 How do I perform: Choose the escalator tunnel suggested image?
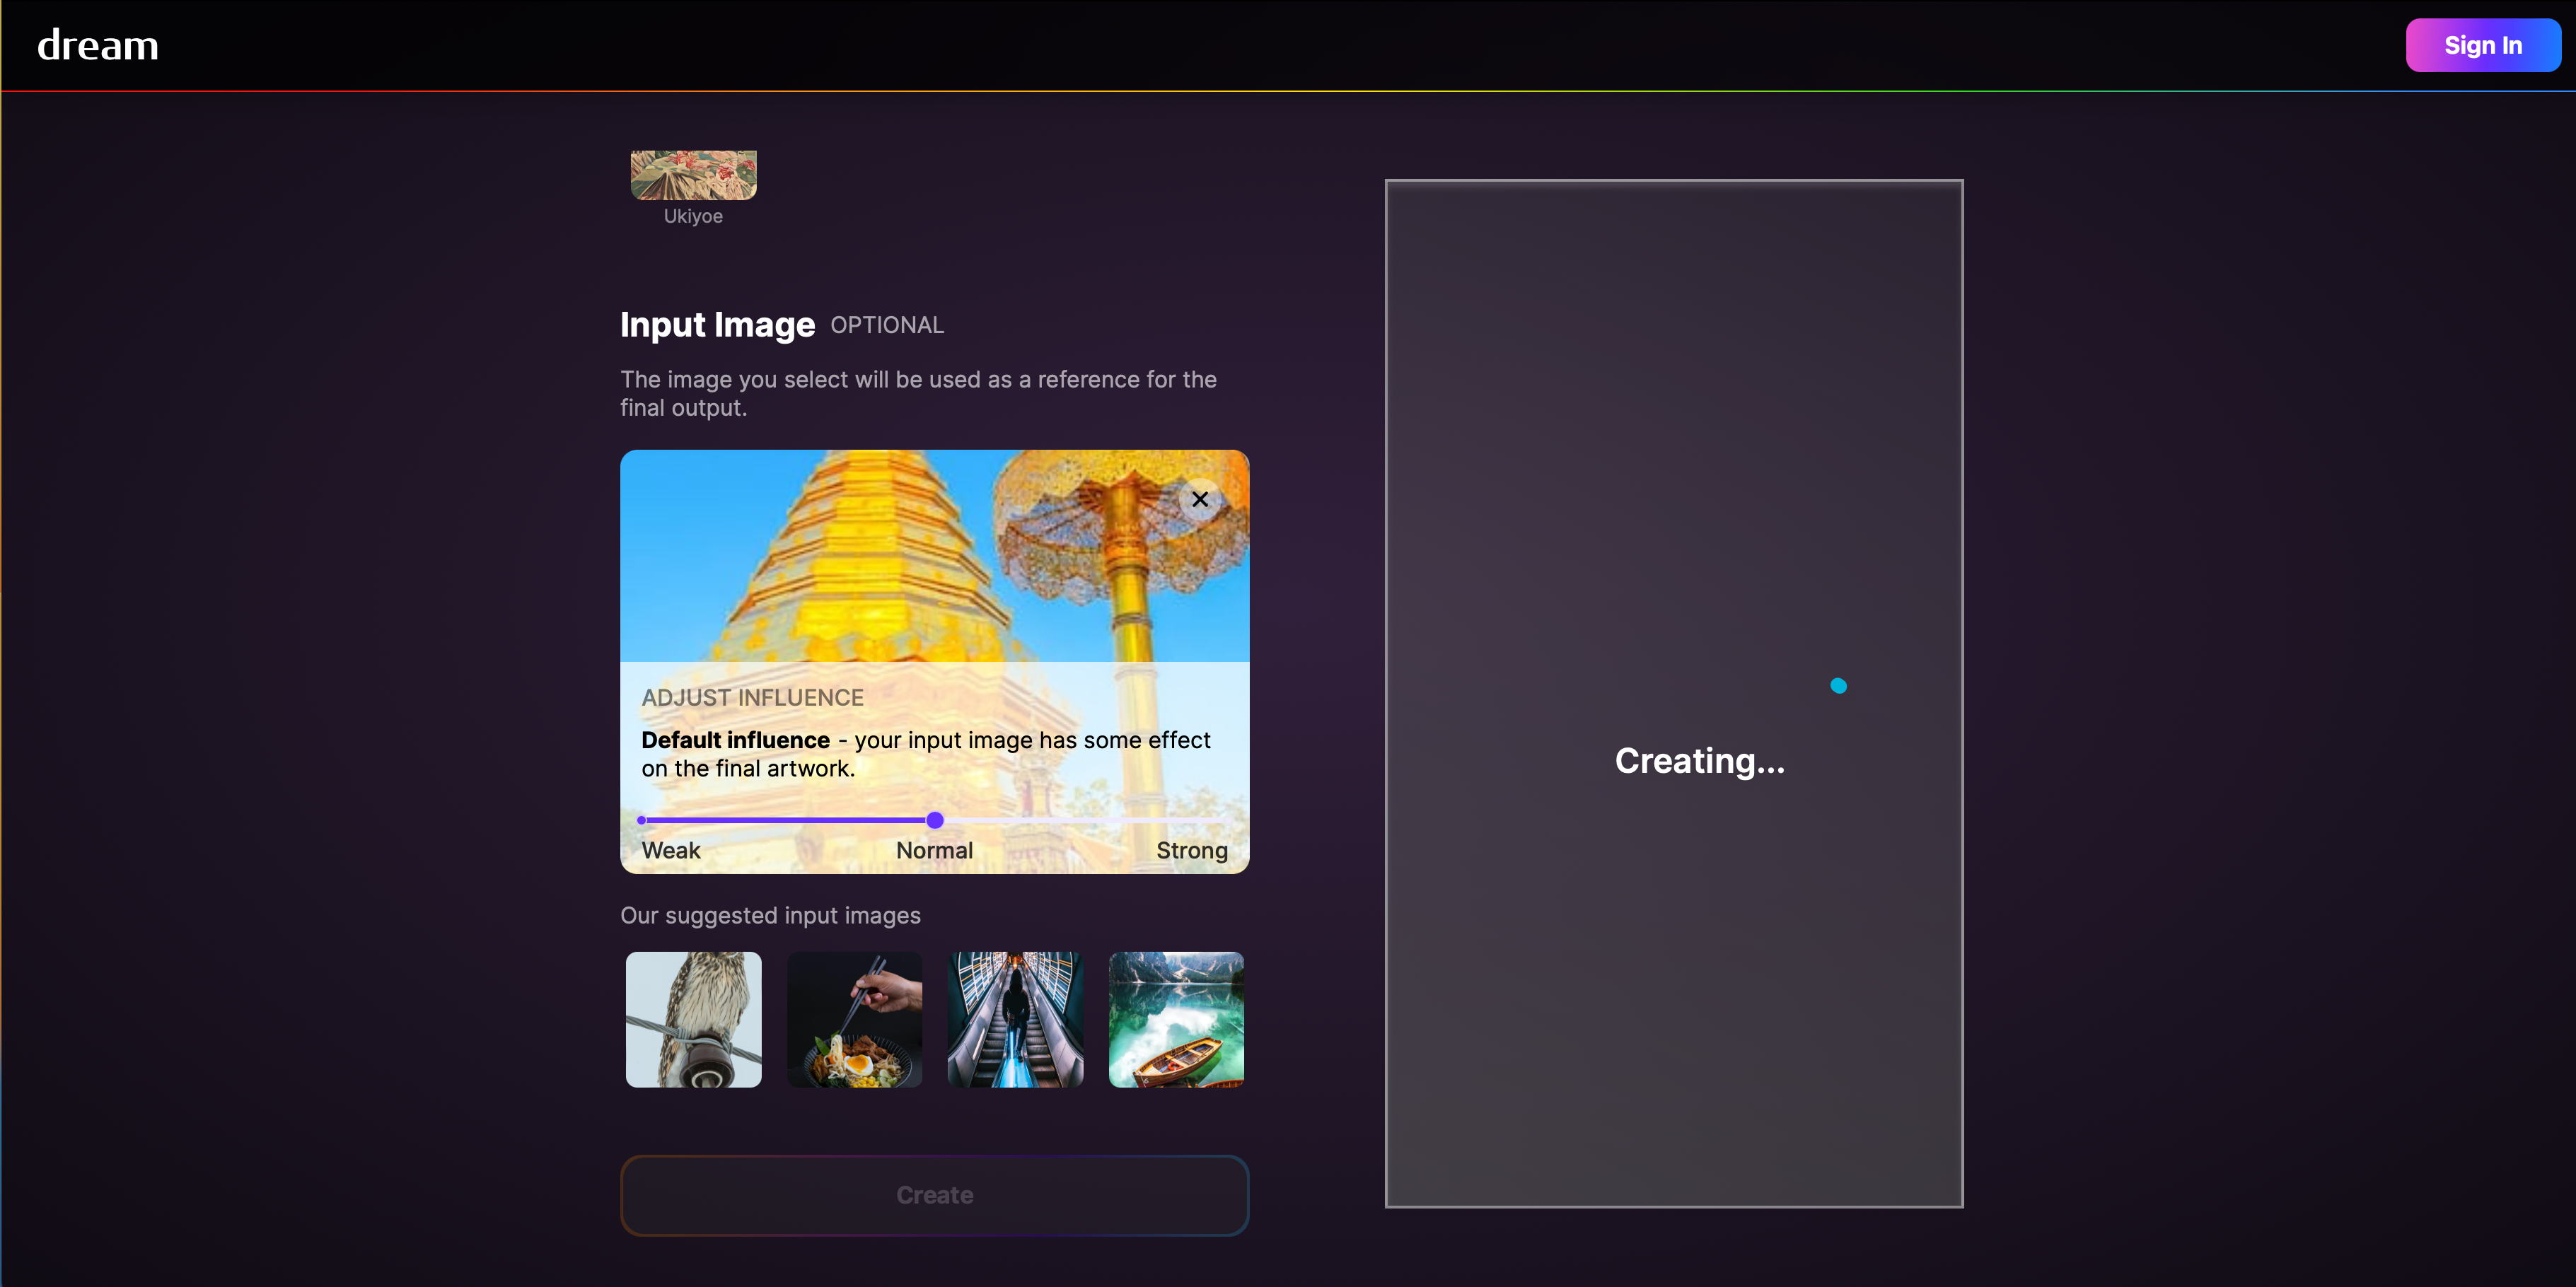click(1015, 1019)
